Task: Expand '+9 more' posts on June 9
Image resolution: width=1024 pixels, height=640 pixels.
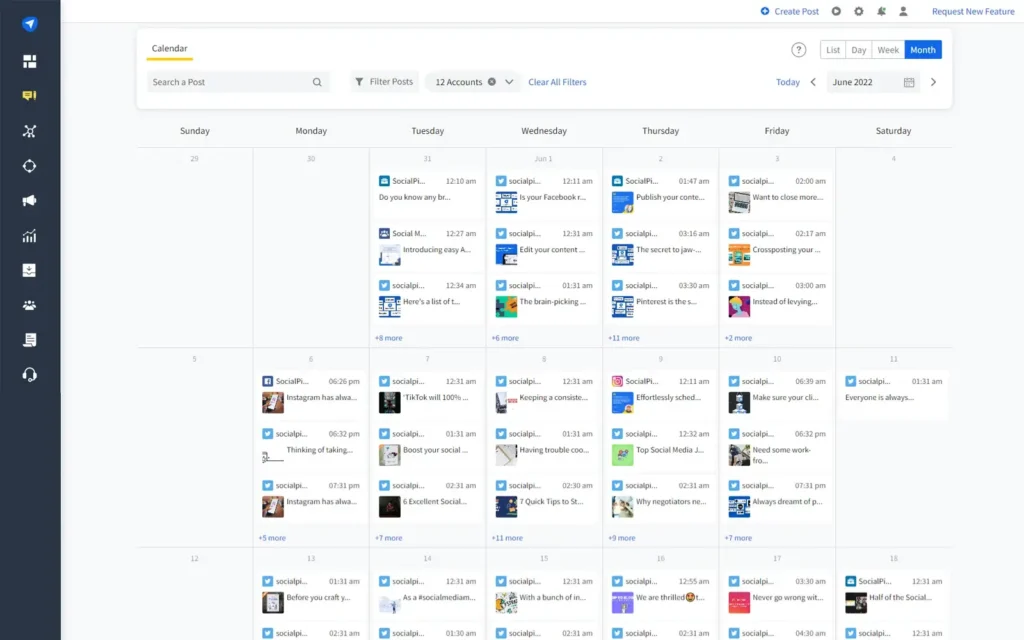Action: [x=622, y=538]
